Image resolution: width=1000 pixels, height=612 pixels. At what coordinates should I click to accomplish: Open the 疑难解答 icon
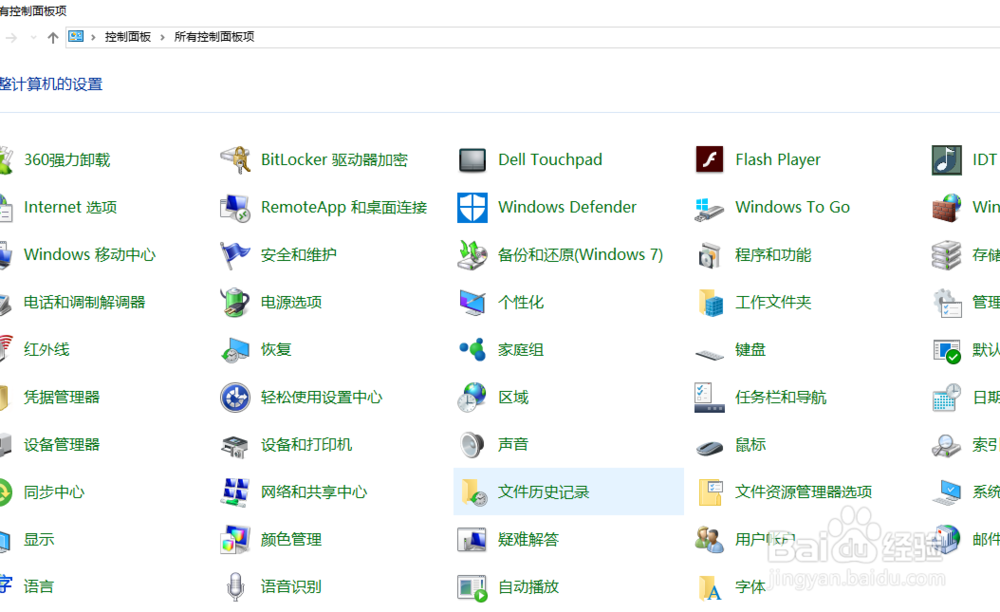472,539
